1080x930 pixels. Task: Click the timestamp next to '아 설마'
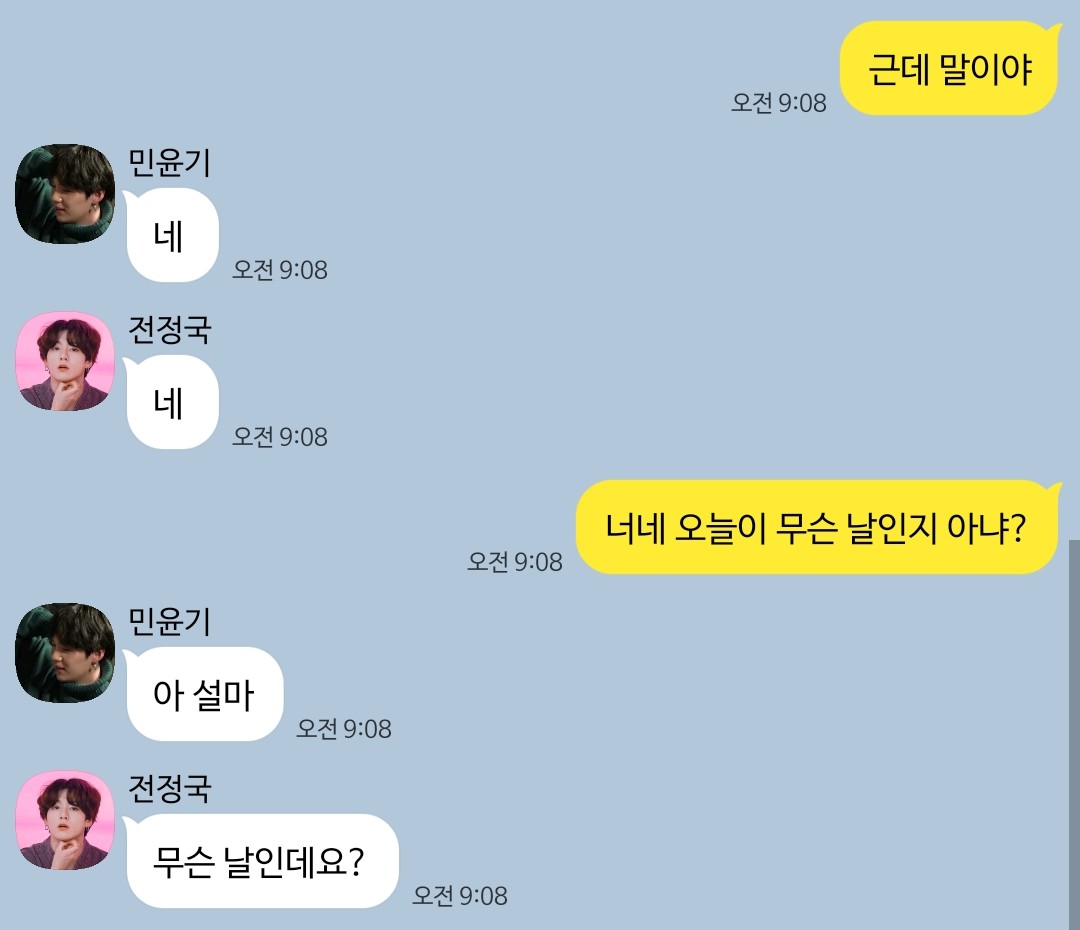tap(344, 728)
